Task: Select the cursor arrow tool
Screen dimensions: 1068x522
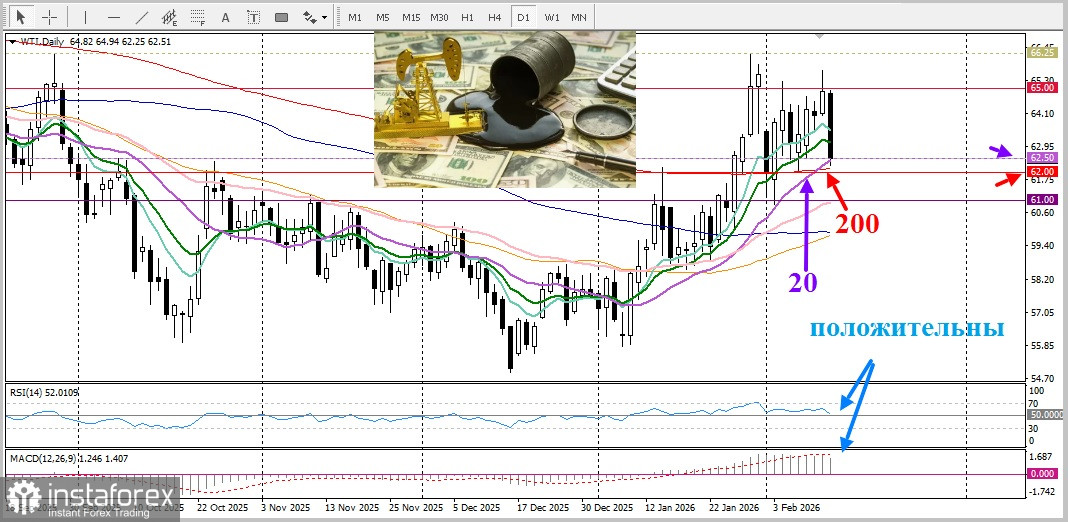Action: [x=21, y=17]
